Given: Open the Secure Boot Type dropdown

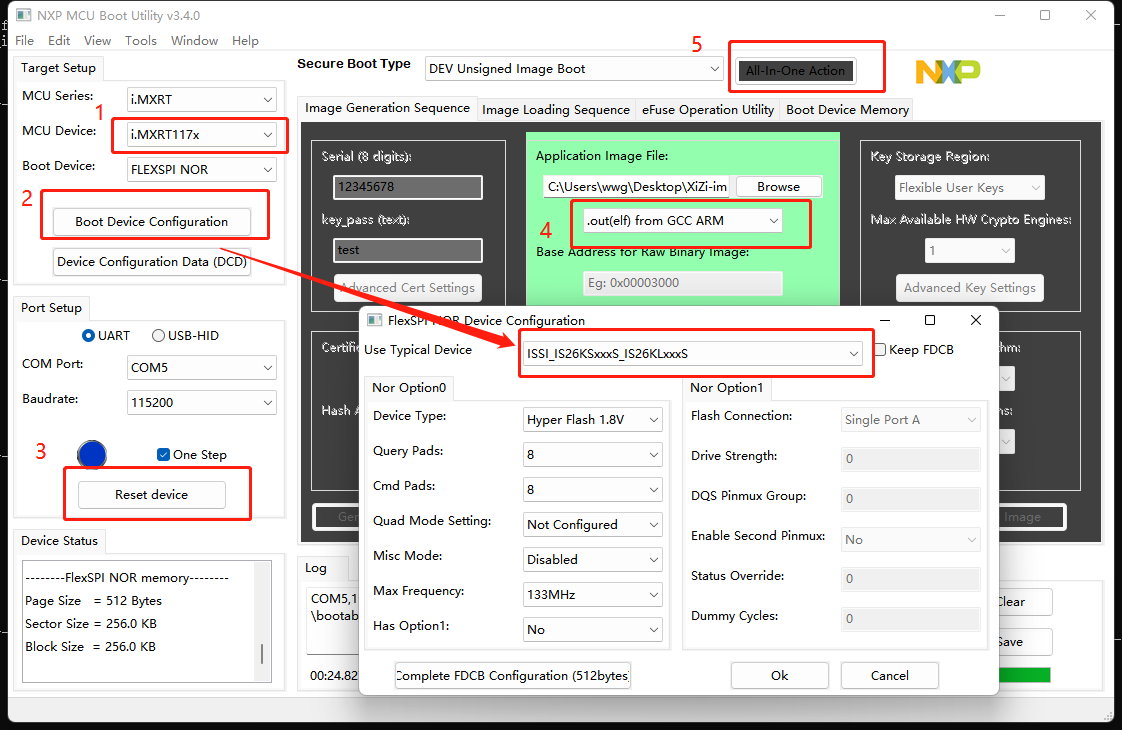Looking at the screenshot, I should click(x=574, y=69).
